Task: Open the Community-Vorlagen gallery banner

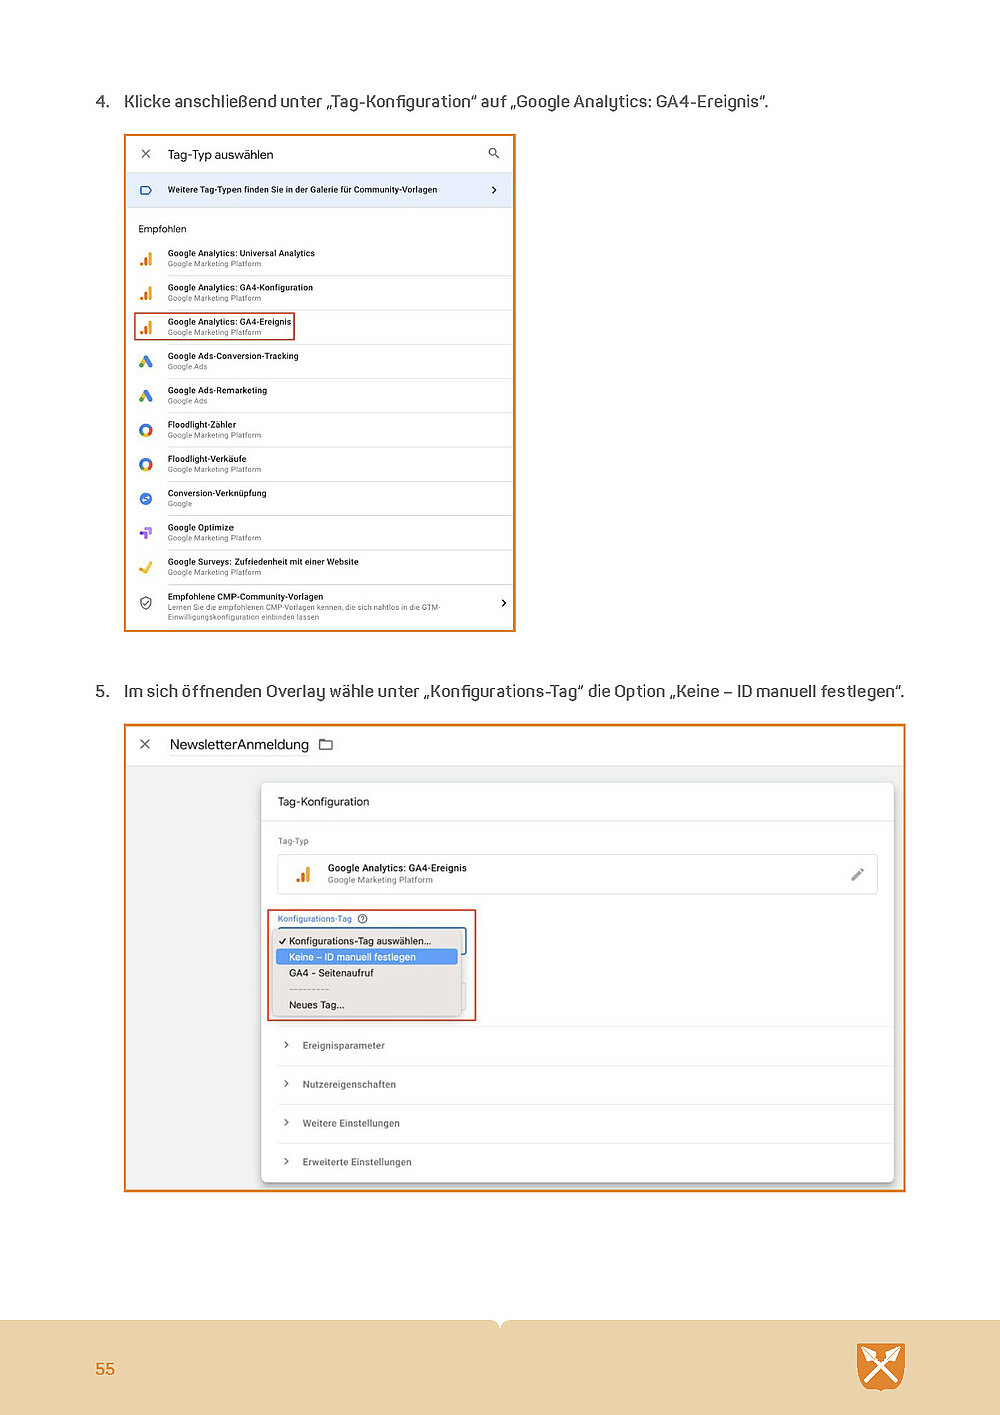Action: [x=319, y=190]
